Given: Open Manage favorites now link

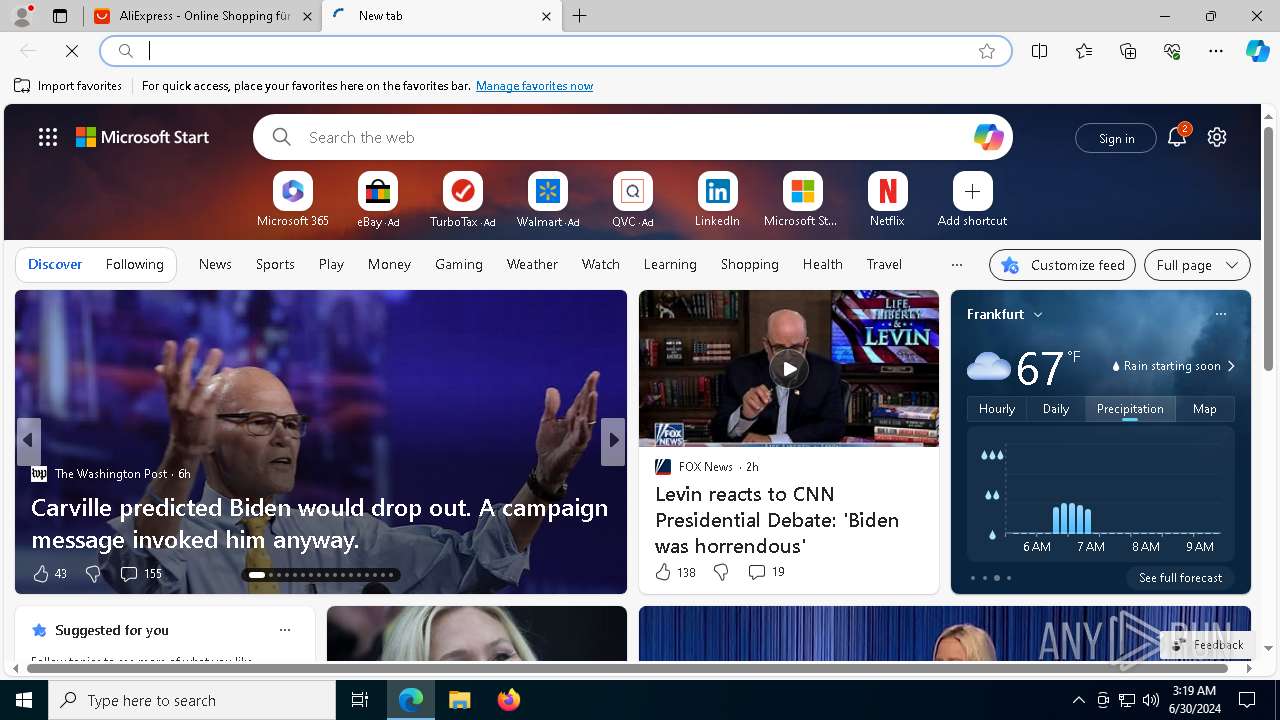Looking at the screenshot, I should click(x=534, y=86).
